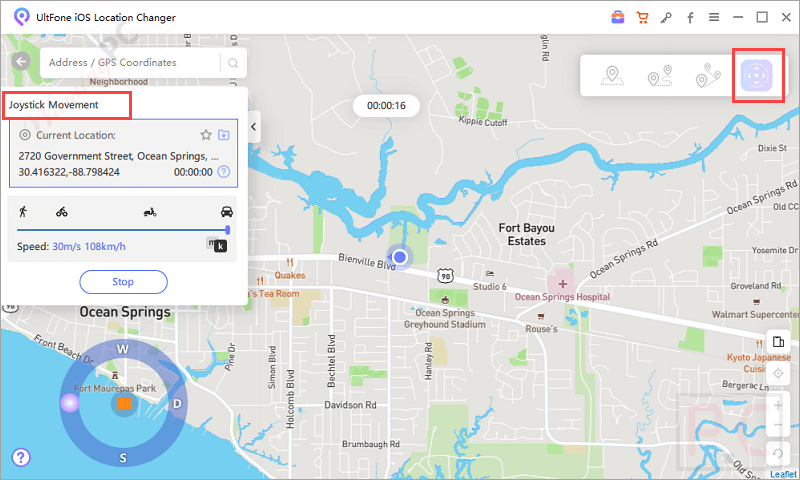Click the reset rotate icon below zoom
This screenshot has height=480, width=800.
tap(778, 453)
